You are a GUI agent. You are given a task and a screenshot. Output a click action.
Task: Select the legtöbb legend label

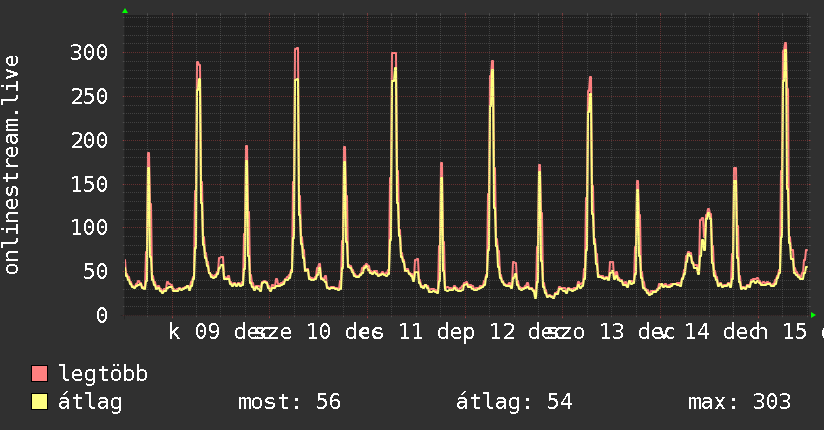103,374
